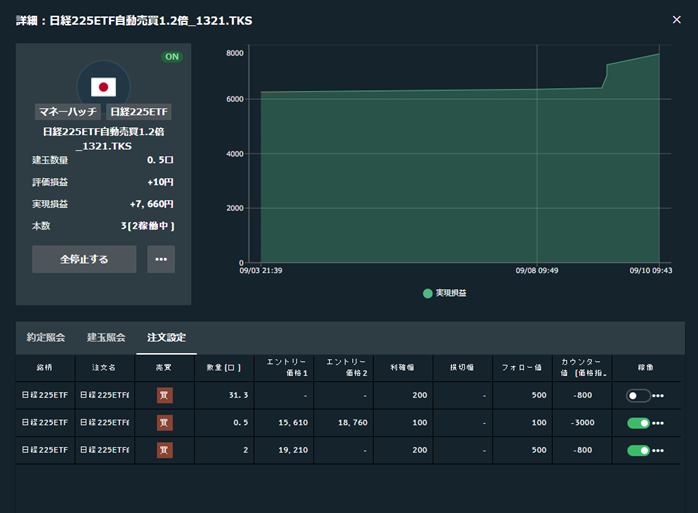
Task: Click the 売買 column header
Action: coord(164,367)
